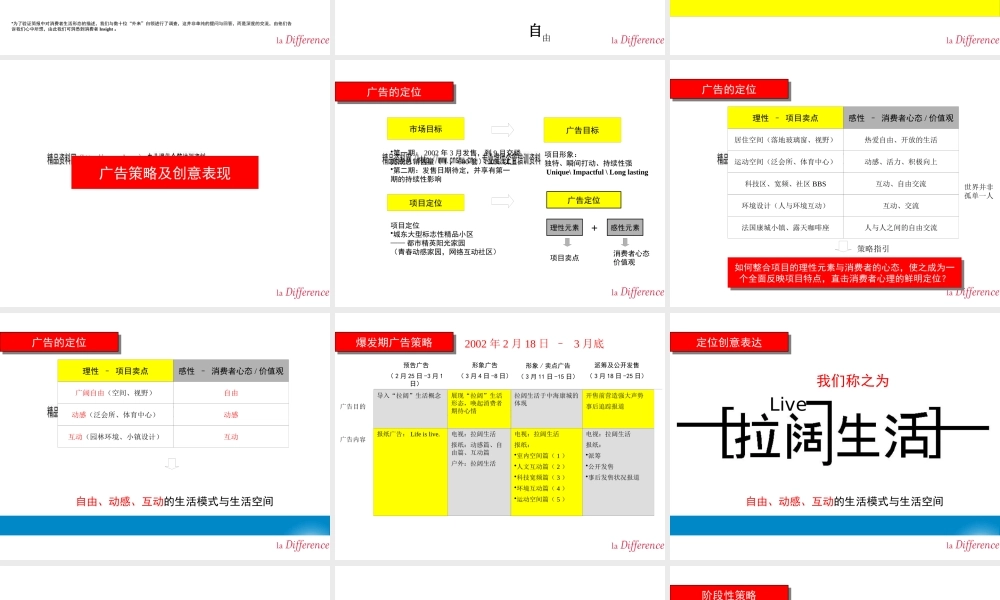Select the red 广告策略及创意表现 title box
This screenshot has width=1000, height=600.
tap(165, 173)
